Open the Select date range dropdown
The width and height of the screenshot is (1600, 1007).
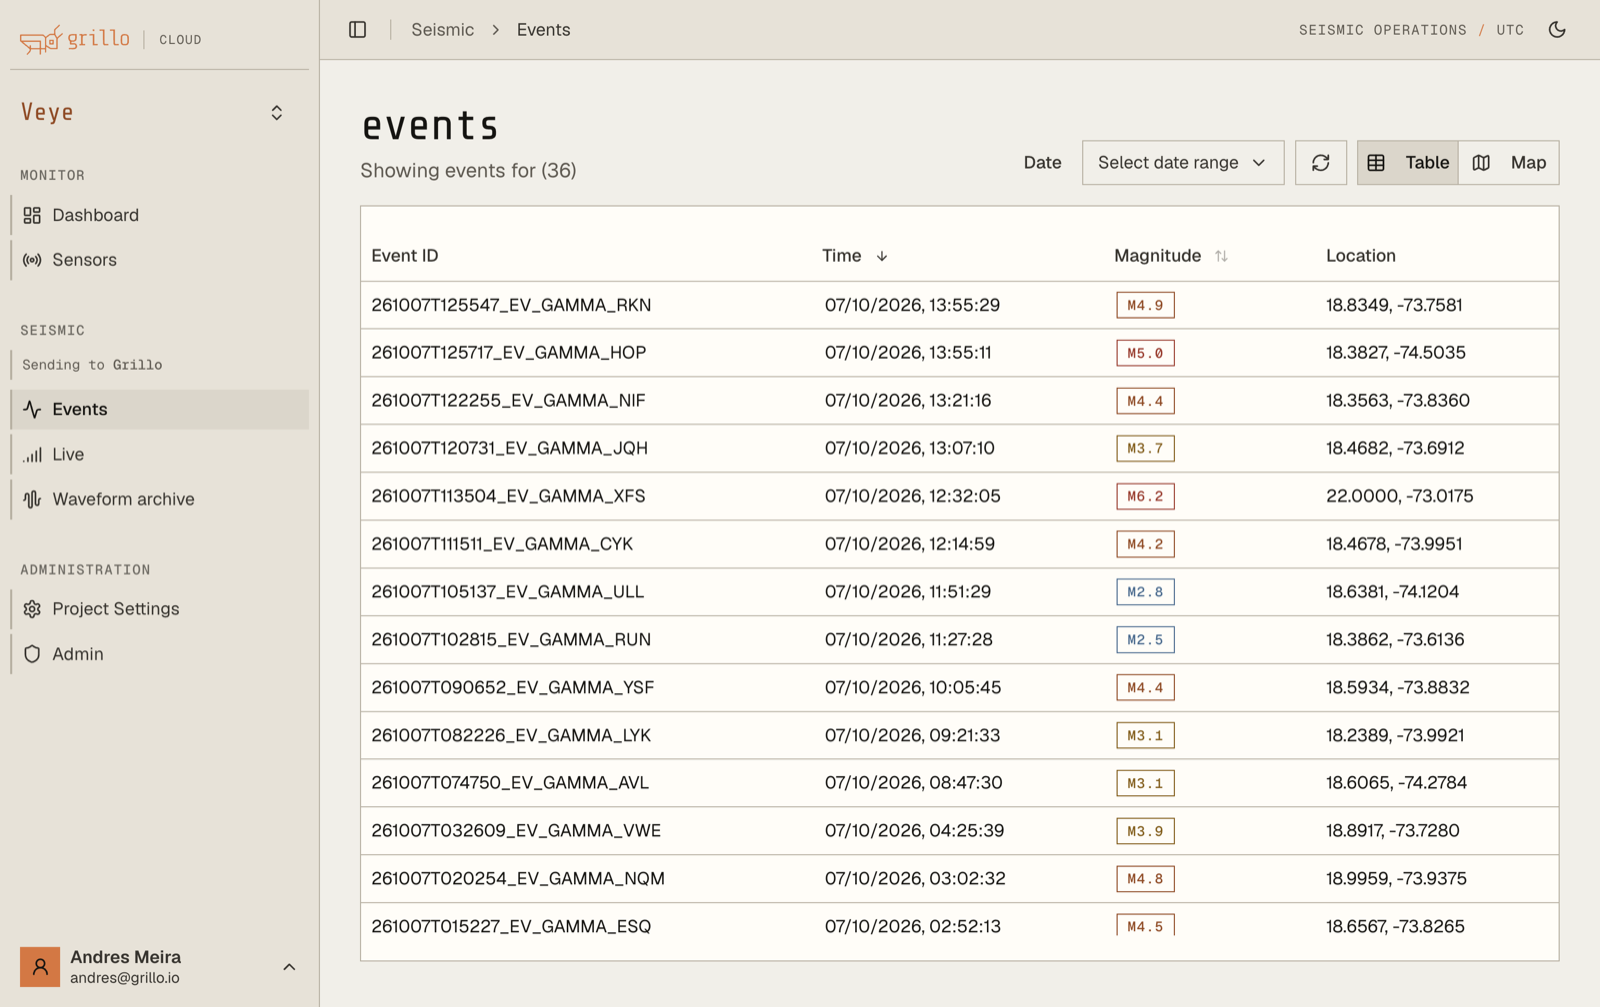click(1183, 163)
